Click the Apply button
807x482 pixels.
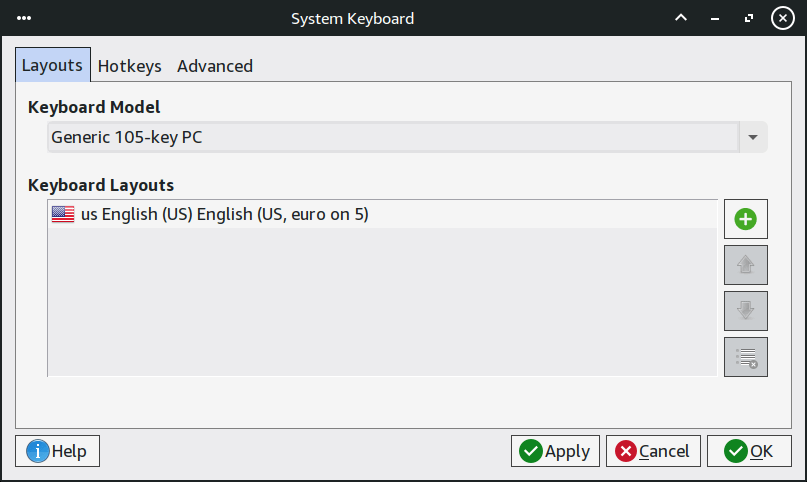[555, 451]
